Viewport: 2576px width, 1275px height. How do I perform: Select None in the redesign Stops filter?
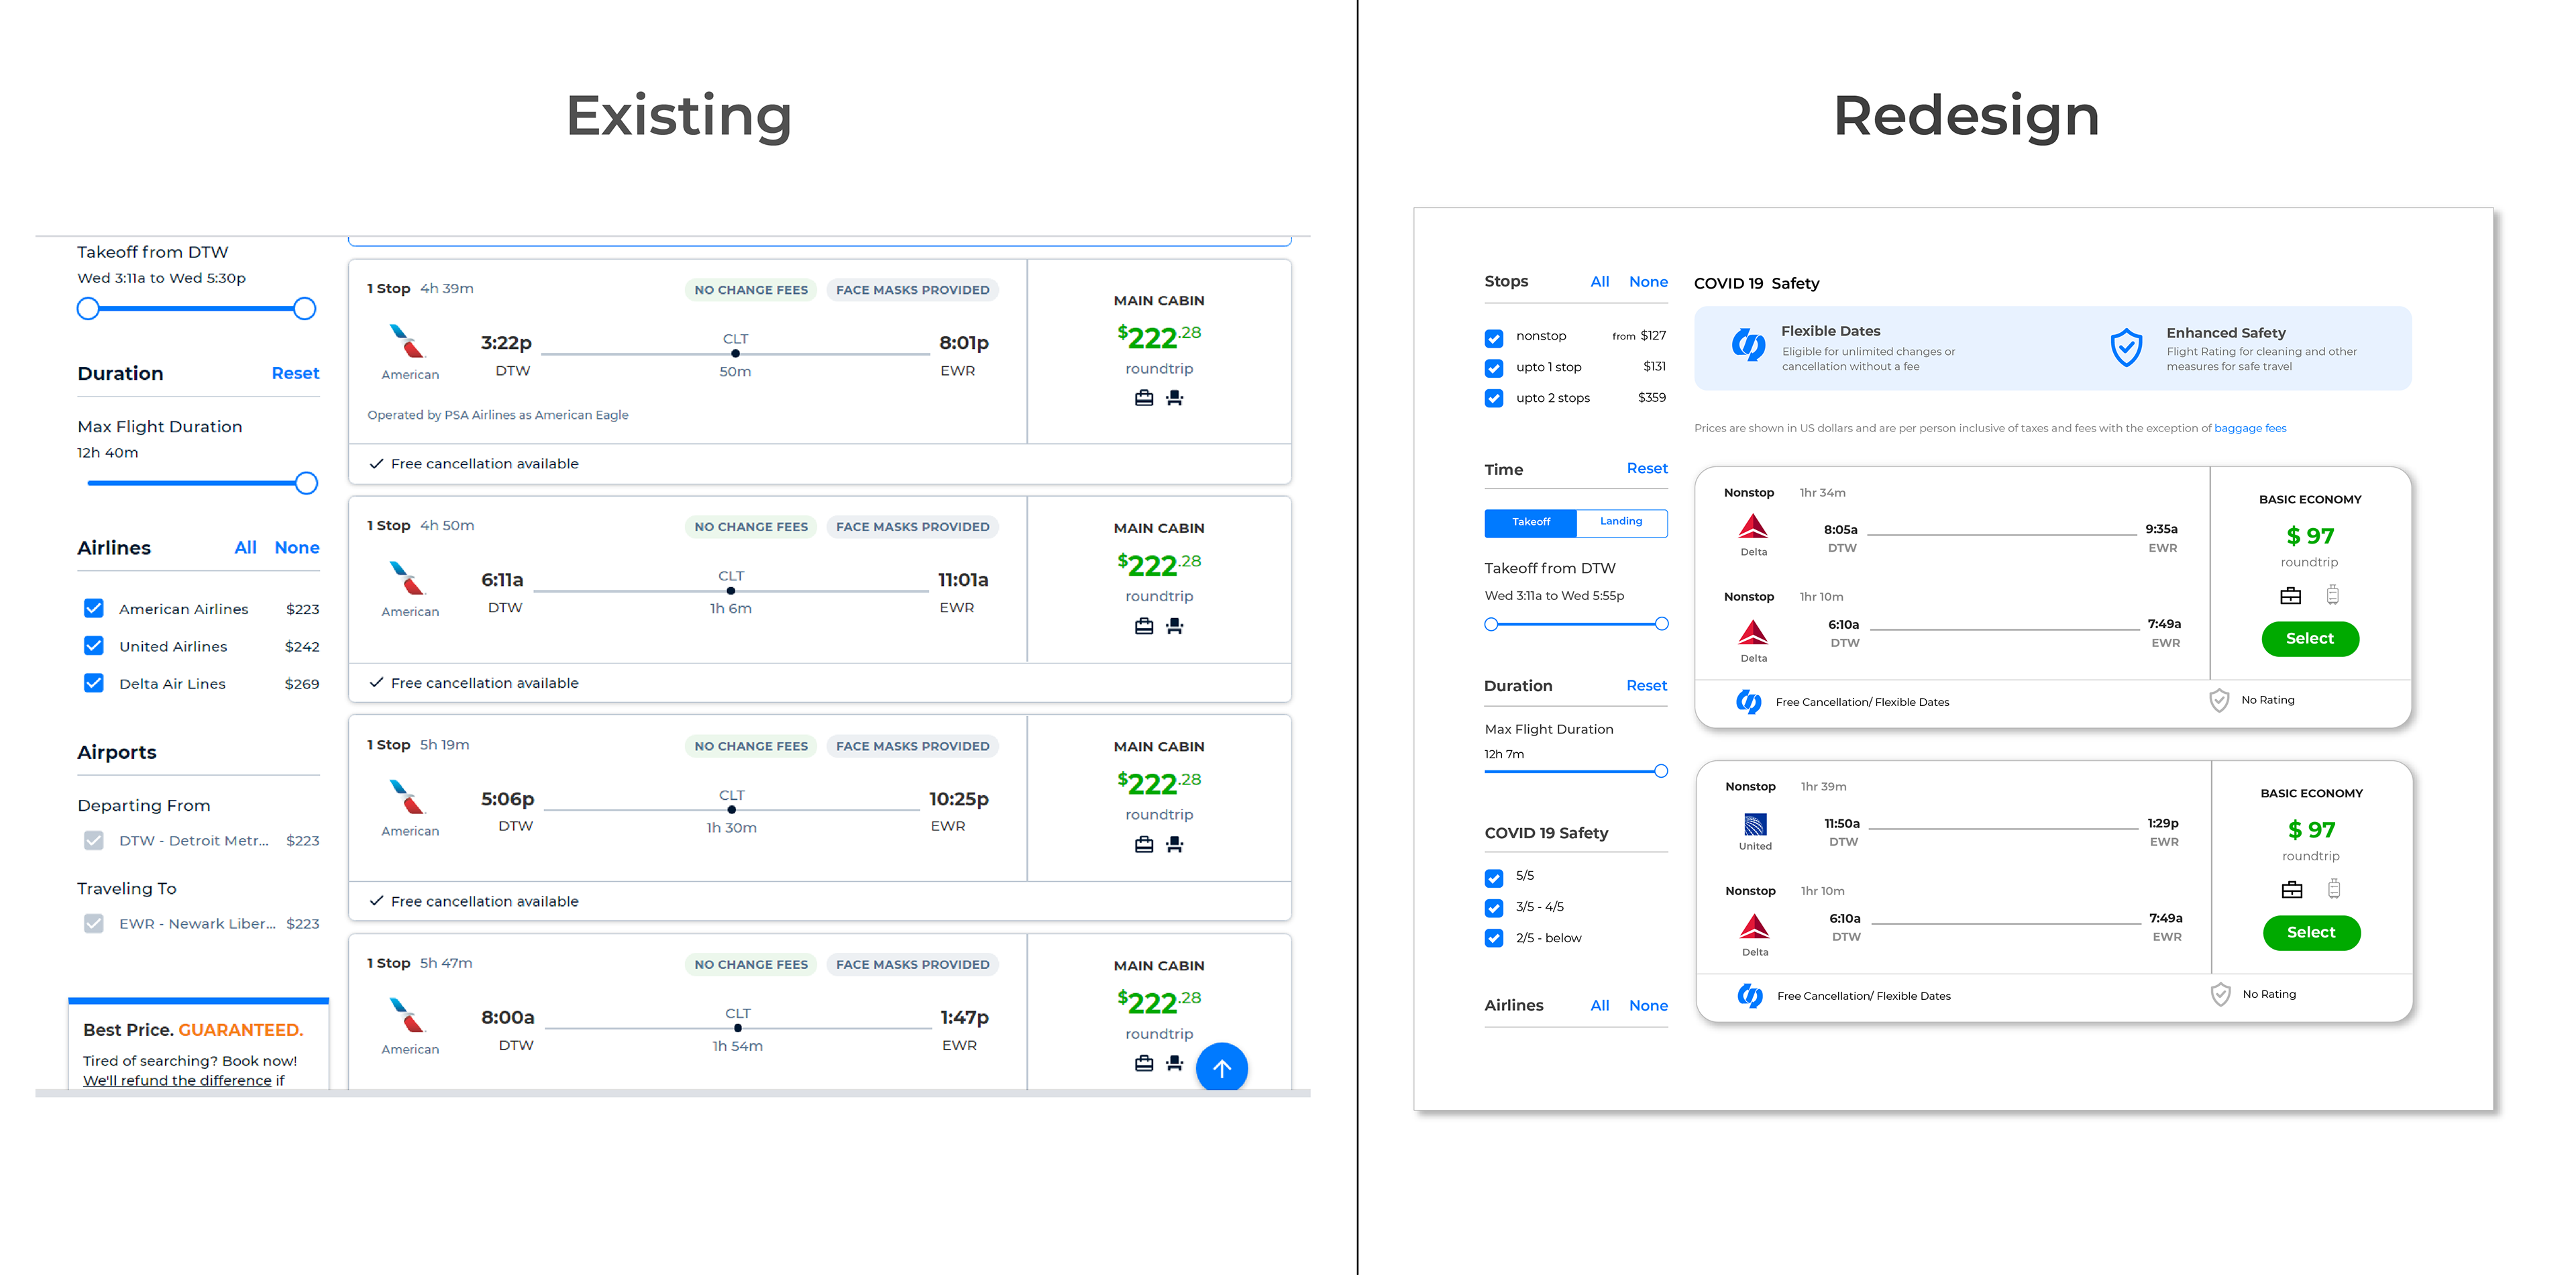click(x=1648, y=282)
